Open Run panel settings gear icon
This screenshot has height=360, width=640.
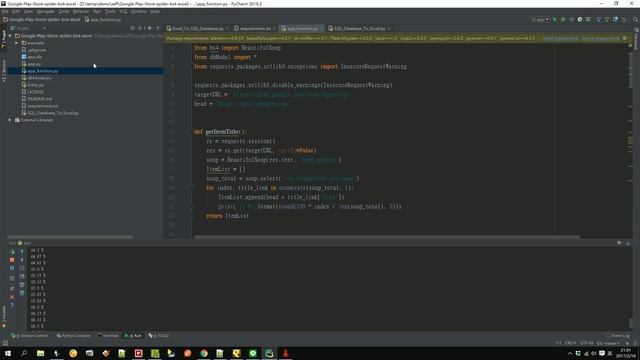pos(619,243)
